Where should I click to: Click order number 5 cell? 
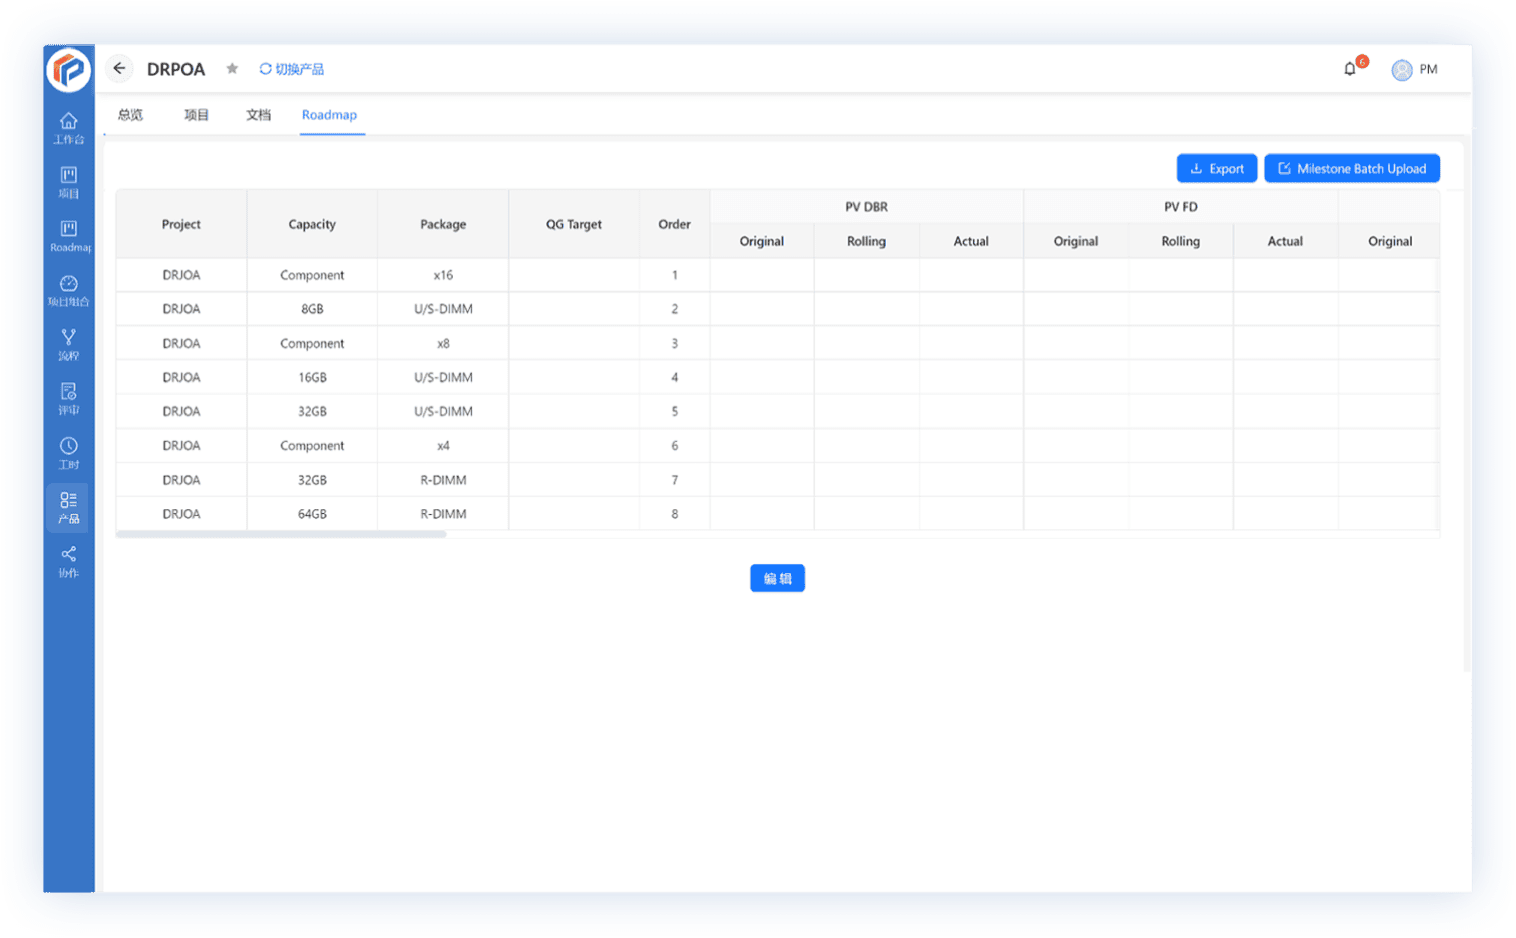pyautogui.click(x=674, y=411)
